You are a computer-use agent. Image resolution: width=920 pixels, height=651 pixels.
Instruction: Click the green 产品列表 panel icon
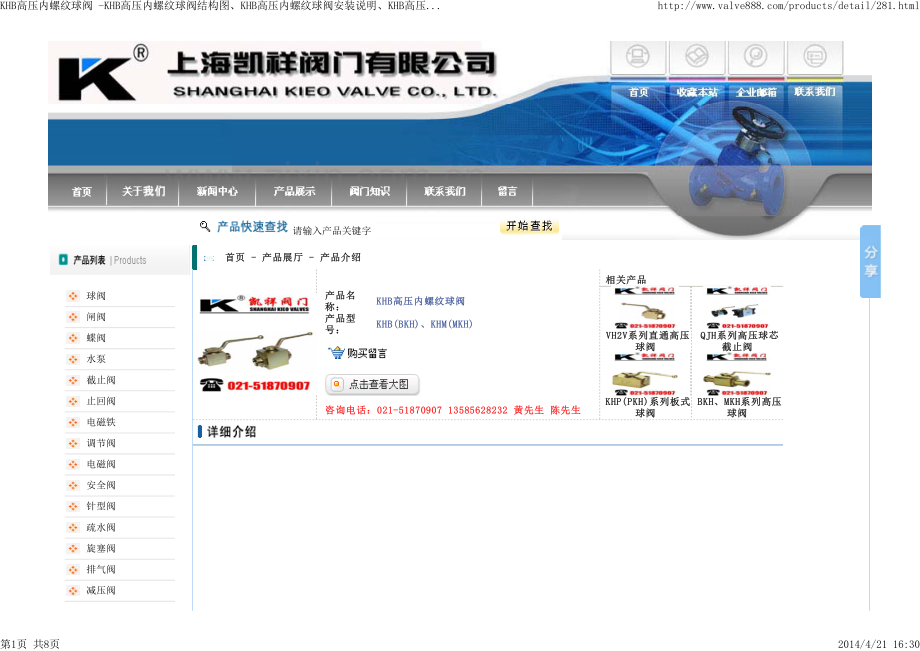coord(63,259)
